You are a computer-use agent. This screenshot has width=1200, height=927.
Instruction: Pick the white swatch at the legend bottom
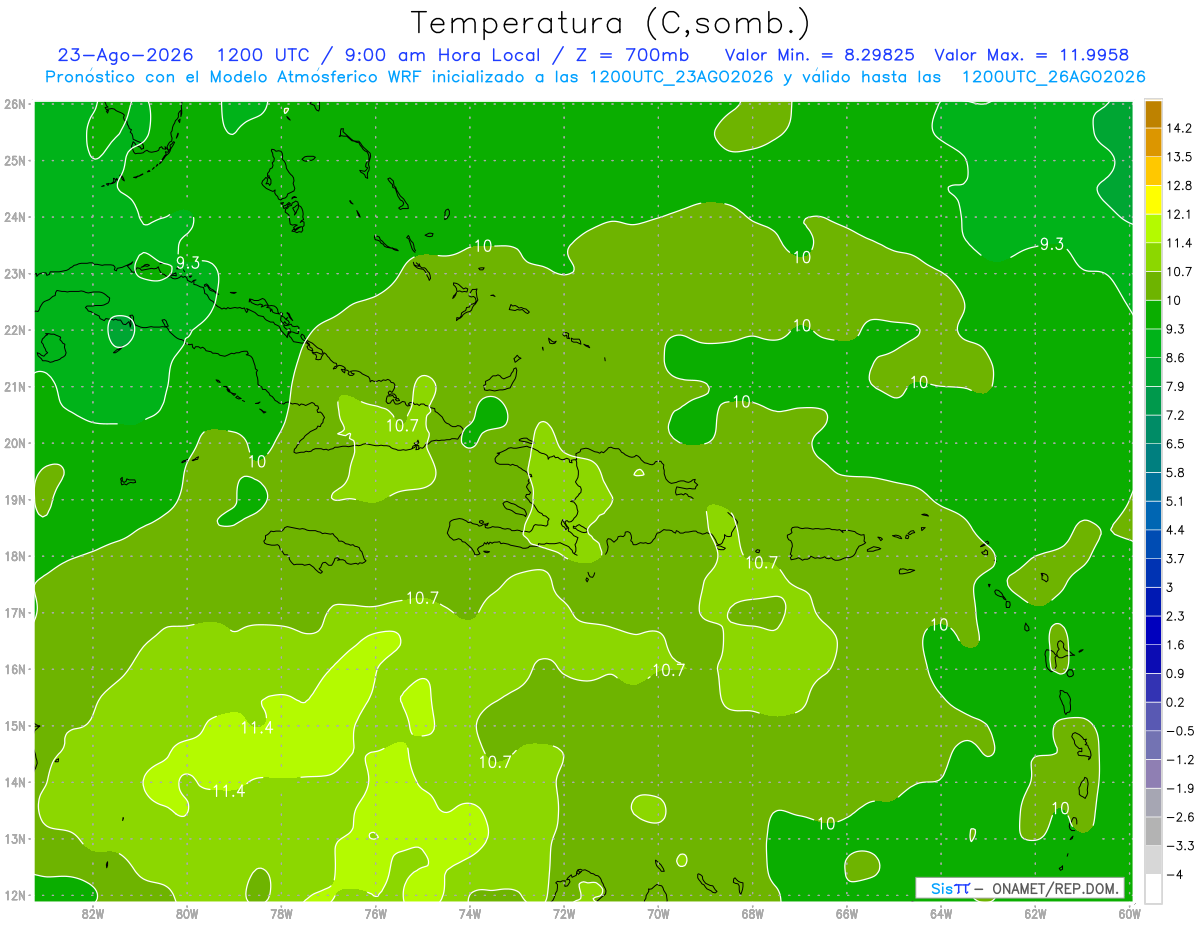pos(1153,888)
